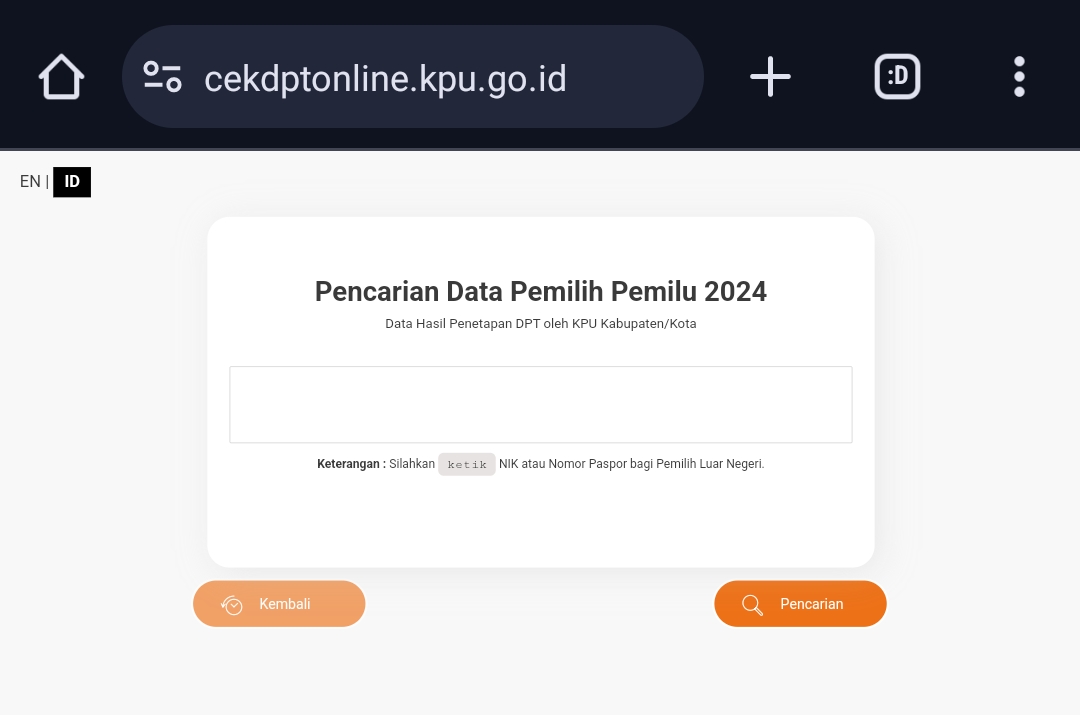Tap the browser Home icon

pyautogui.click(x=60, y=76)
